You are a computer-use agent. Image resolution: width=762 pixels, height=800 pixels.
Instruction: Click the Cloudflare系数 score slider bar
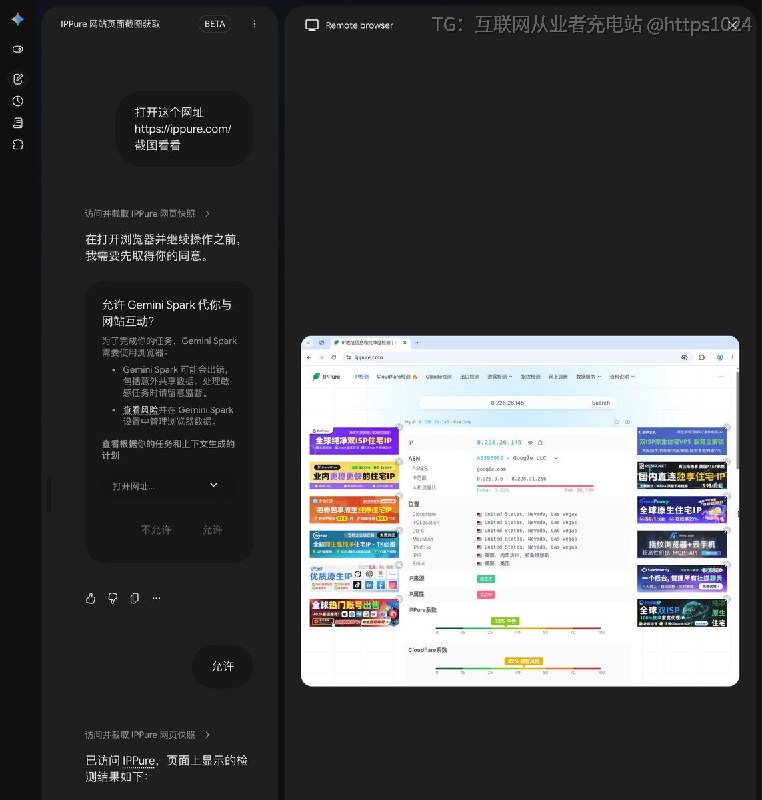pyautogui.click(x=518, y=668)
